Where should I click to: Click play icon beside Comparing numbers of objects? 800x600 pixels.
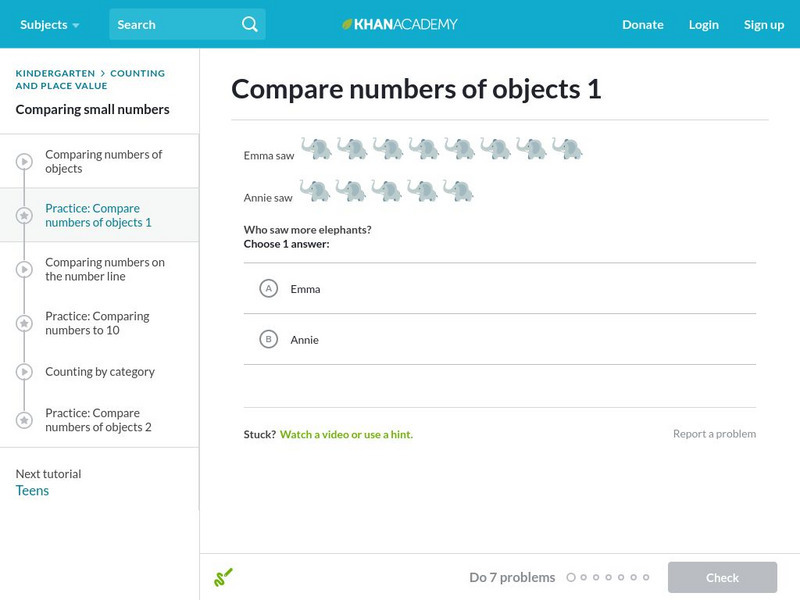pyautogui.click(x=24, y=161)
